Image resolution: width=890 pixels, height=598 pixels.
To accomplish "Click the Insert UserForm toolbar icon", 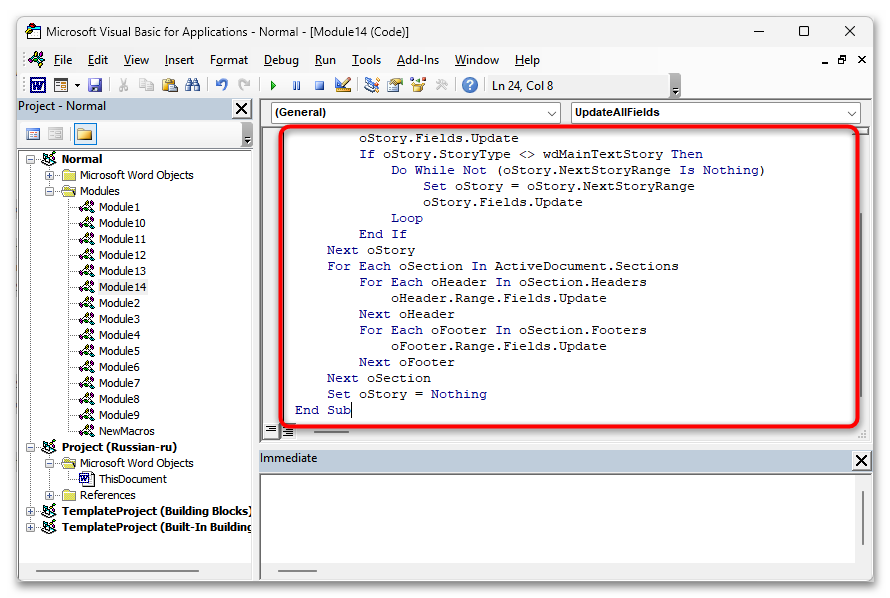I will pyautogui.click(x=61, y=86).
